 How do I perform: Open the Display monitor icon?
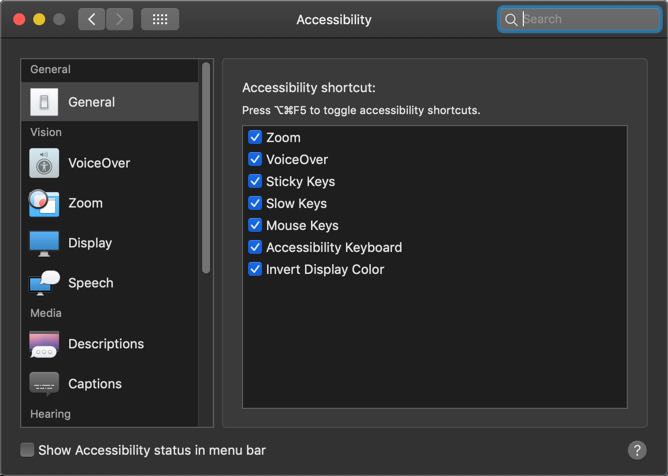(44, 243)
